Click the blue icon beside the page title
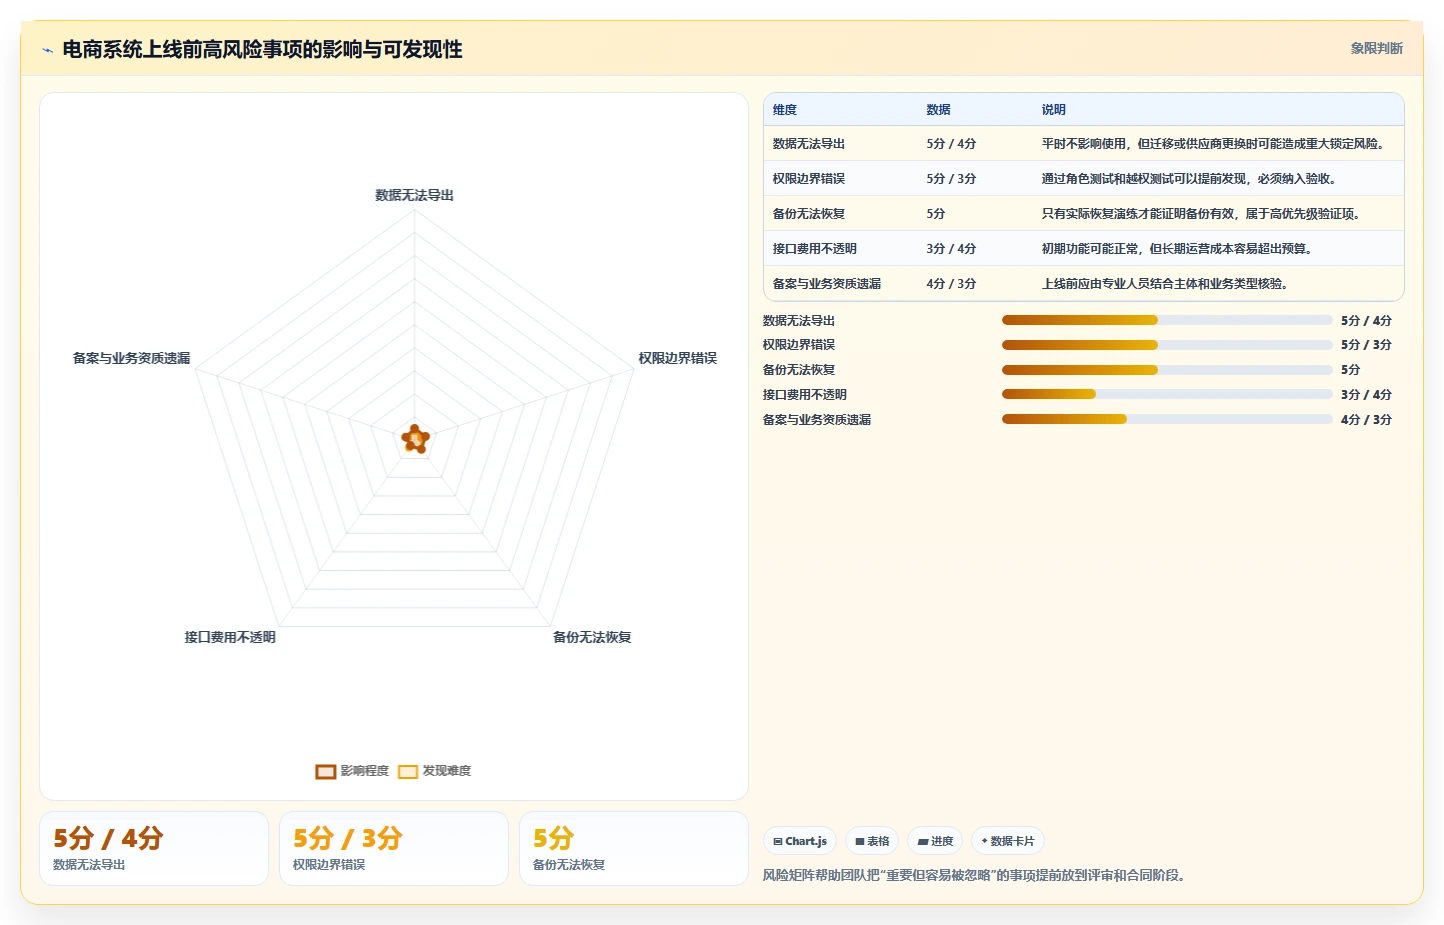The width and height of the screenshot is (1444, 925). click(x=47, y=50)
